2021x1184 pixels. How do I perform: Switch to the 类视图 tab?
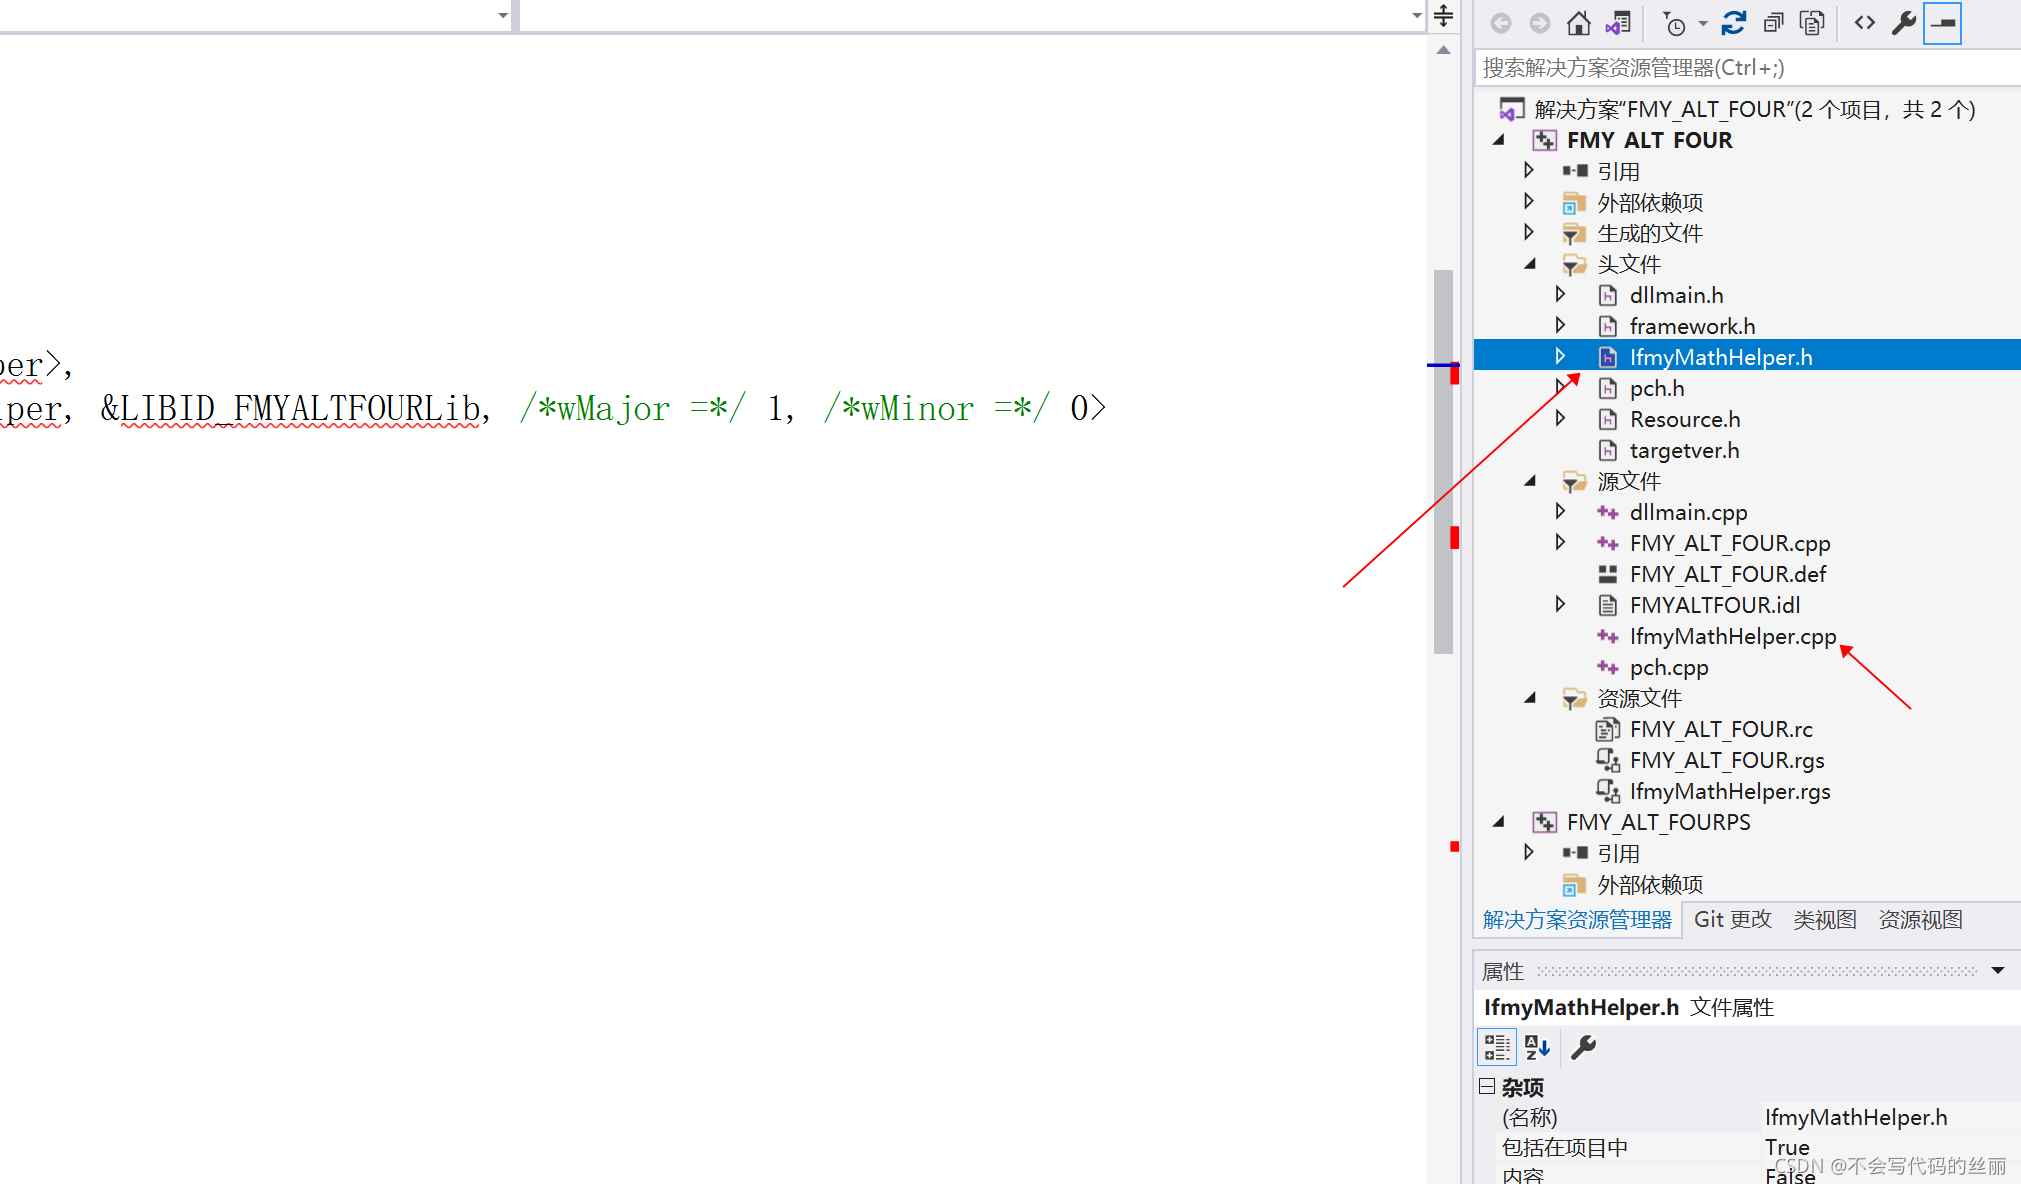pos(1824,920)
